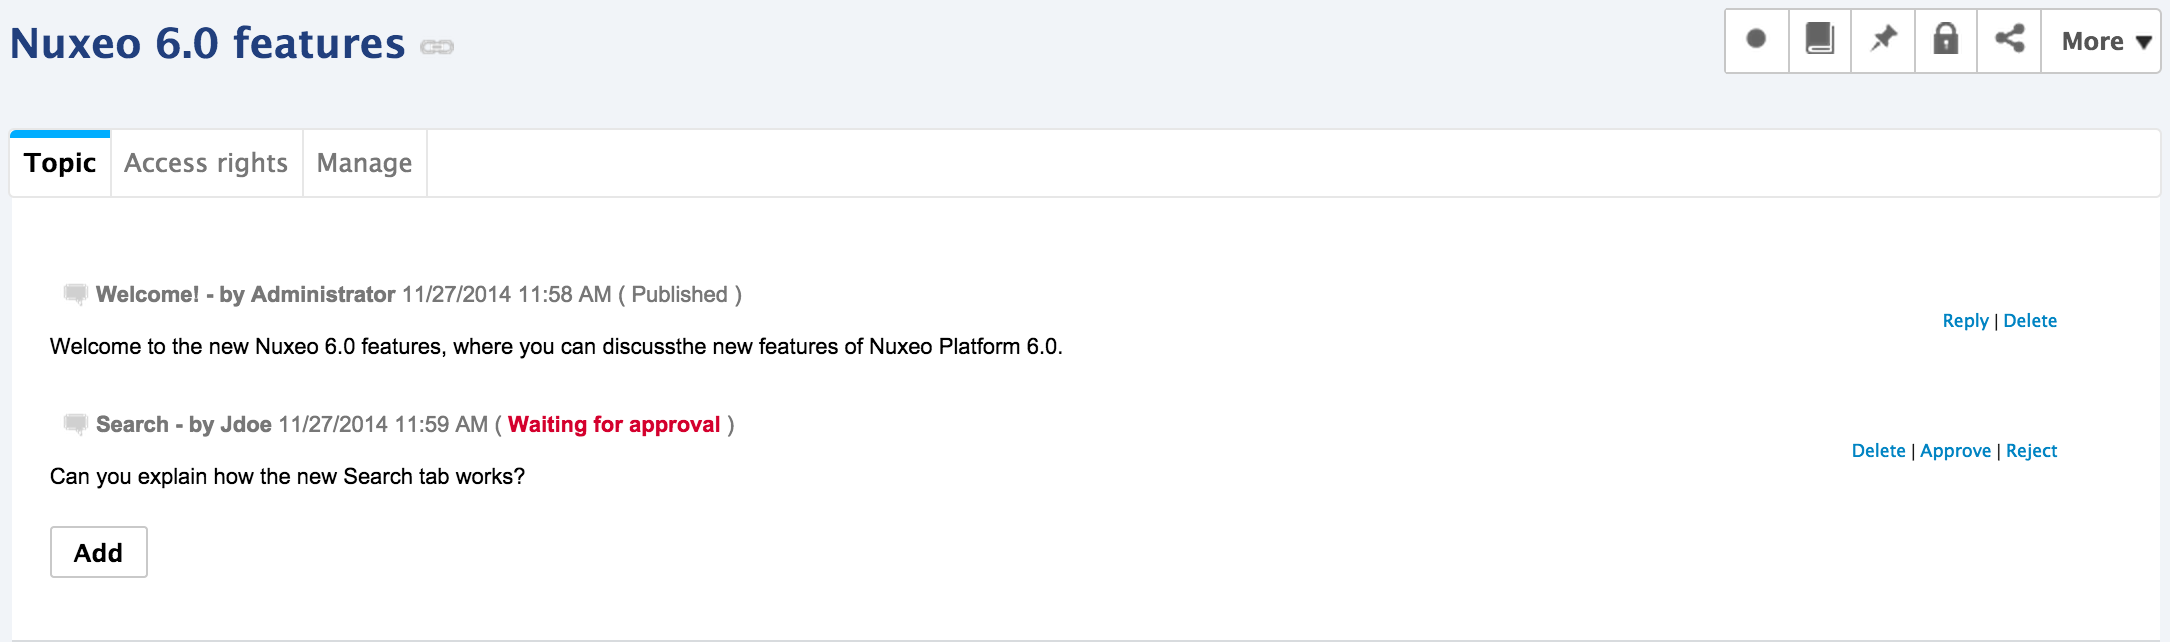Click the Nuxeo 6.0 features title
The image size is (2170, 642).
(208, 44)
